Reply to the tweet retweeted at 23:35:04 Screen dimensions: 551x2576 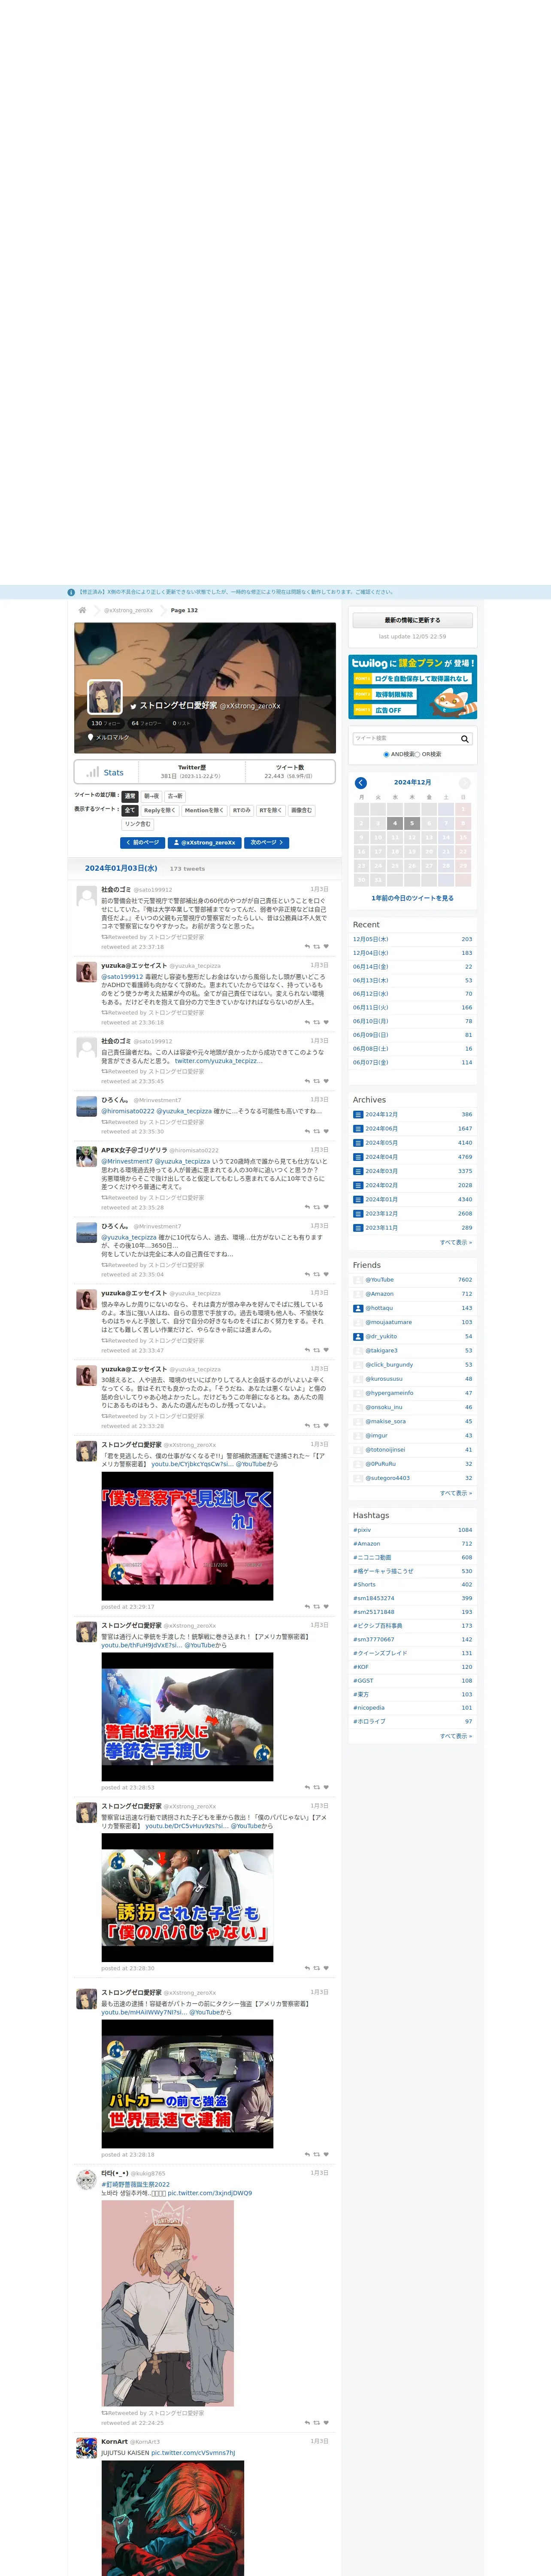point(307,1274)
